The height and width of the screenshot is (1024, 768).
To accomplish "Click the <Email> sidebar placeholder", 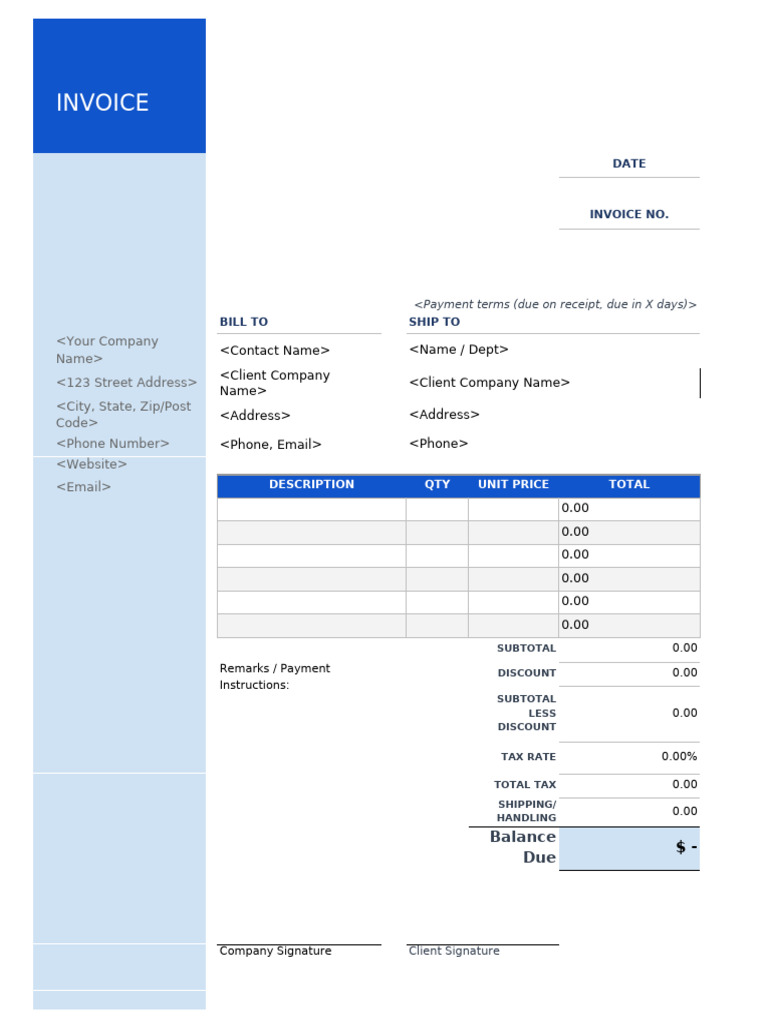I will (x=84, y=487).
